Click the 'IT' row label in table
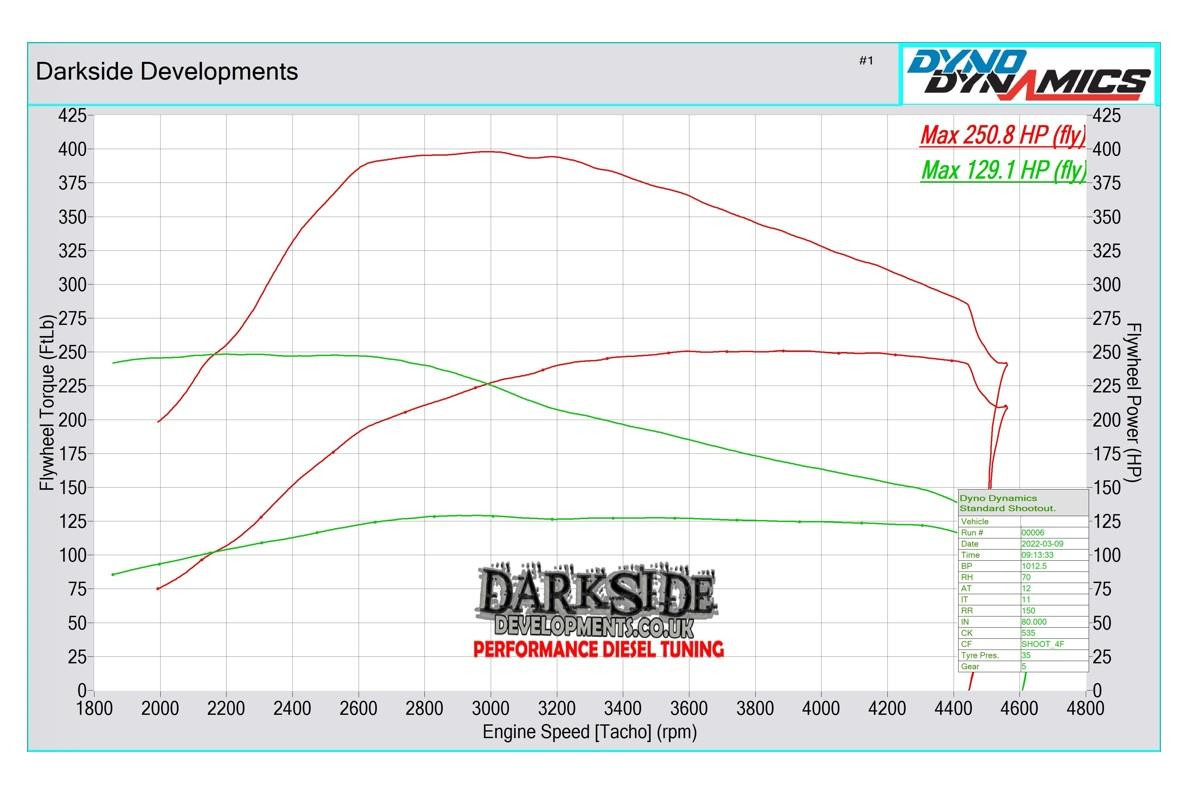The image size is (1200, 812). (x=965, y=599)
